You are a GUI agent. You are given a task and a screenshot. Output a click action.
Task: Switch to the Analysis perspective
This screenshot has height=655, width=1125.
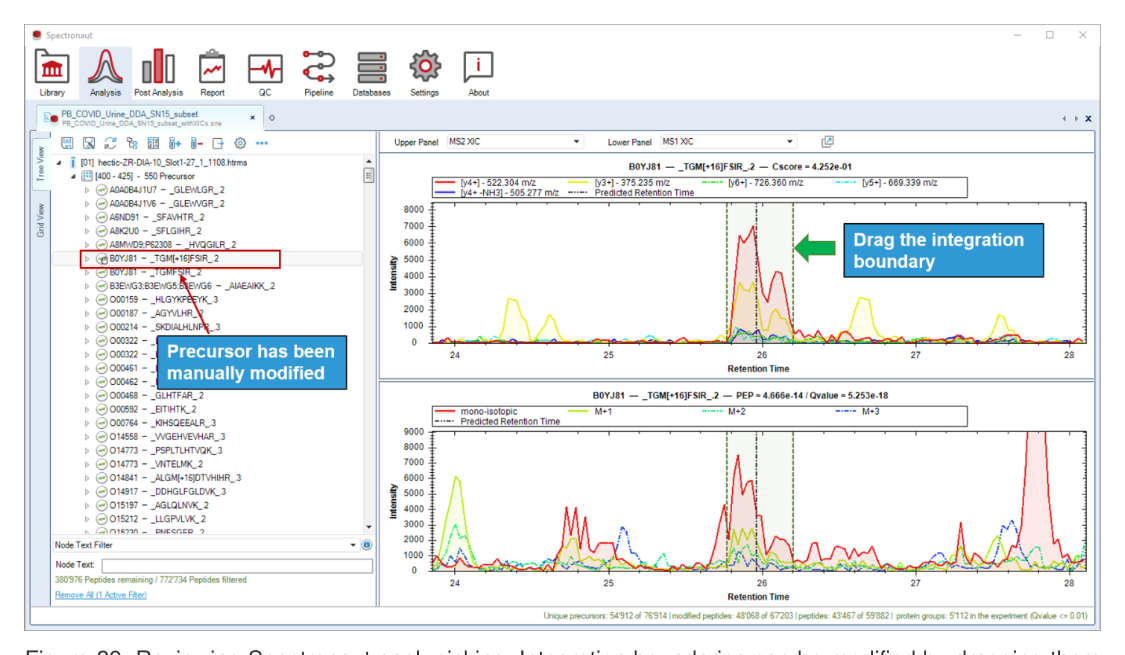click(x=105, y=73)
